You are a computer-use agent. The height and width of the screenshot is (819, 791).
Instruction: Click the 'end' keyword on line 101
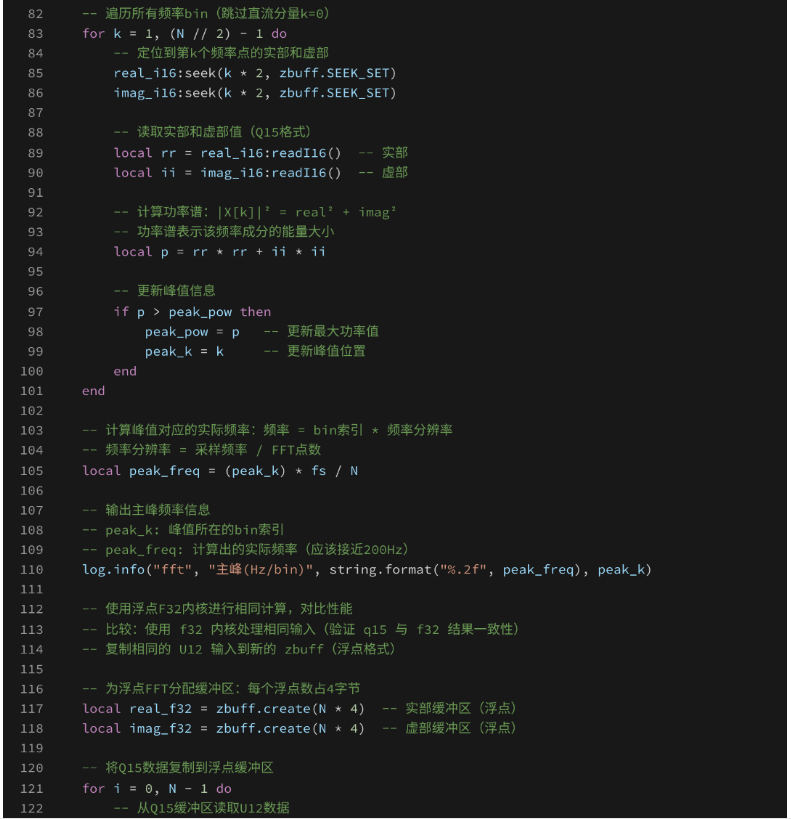click(x=94, y=391)
